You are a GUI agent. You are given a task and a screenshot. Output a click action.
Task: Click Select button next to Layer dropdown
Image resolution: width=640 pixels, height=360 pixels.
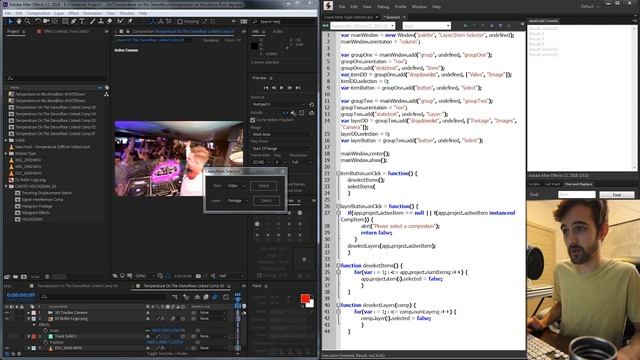(266, 200)
